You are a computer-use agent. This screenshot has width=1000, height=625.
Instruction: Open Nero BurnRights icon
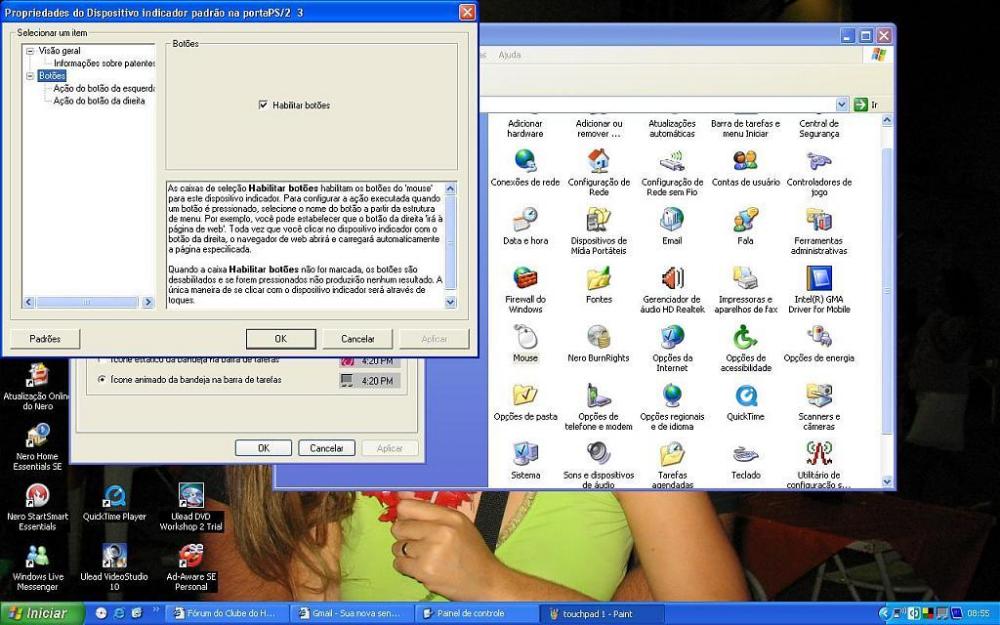coord(598,338)
